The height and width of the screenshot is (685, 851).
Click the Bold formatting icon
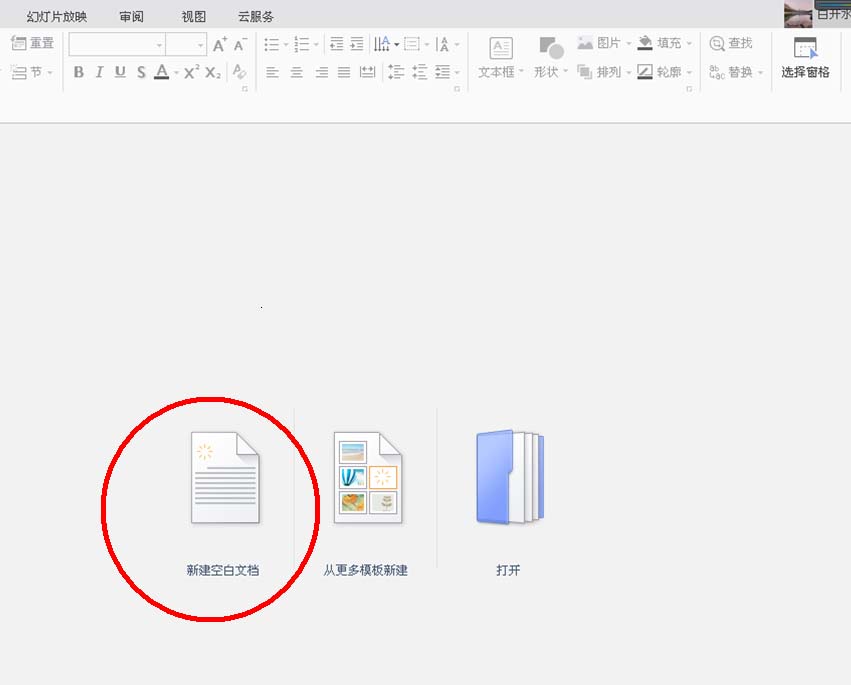point(79,72)
